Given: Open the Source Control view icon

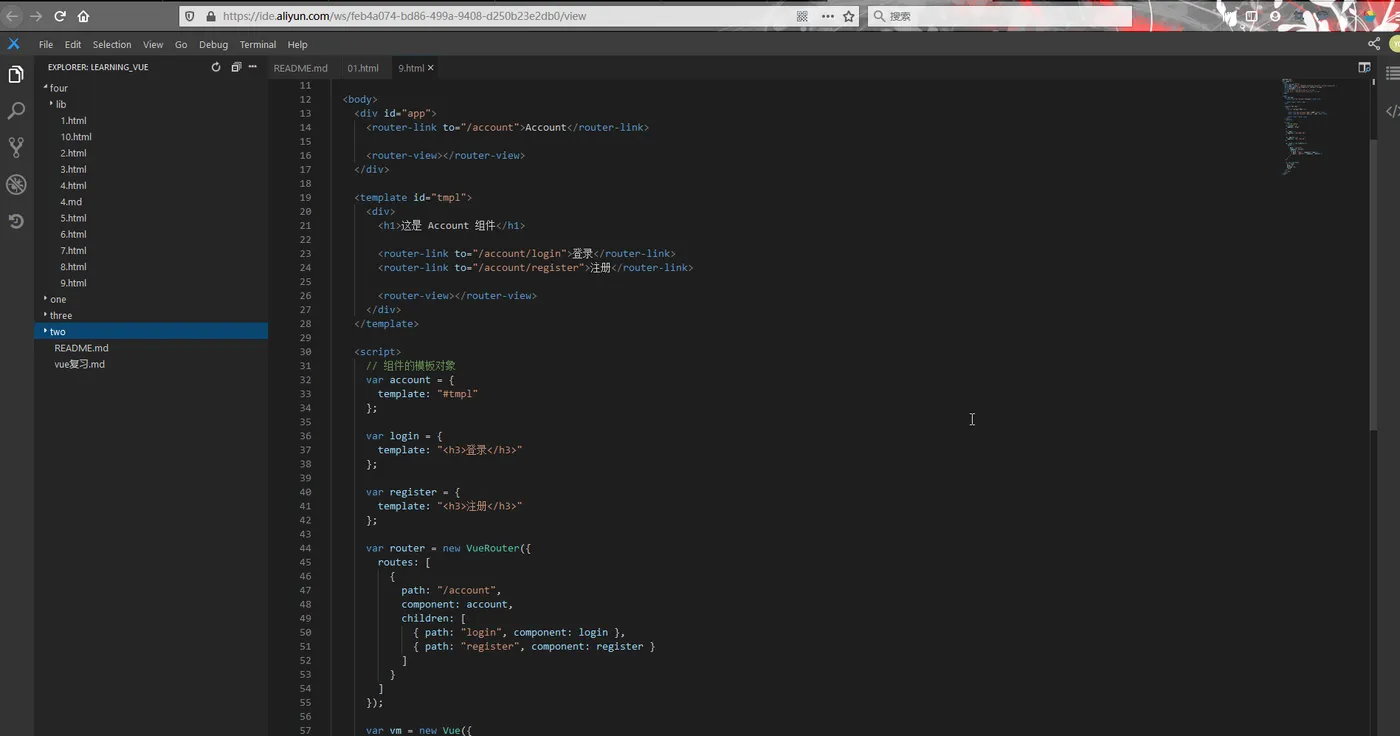Looking at the screenshot, I should [16, 147].
